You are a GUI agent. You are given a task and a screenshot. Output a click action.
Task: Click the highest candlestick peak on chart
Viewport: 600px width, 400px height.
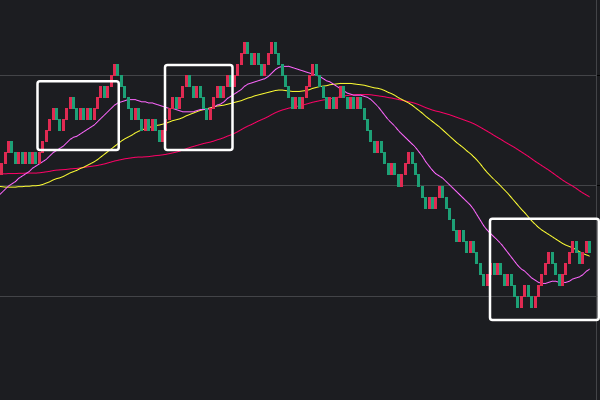(x=246, y=48)
